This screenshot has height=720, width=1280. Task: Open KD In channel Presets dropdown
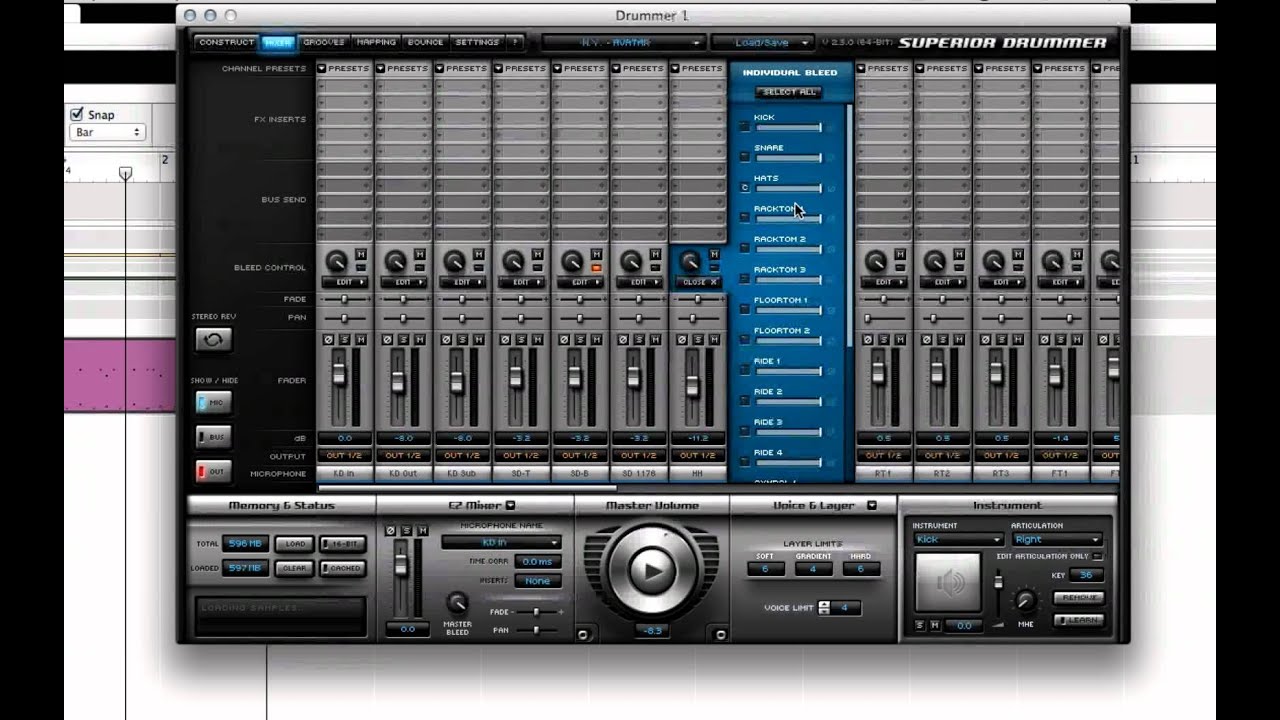coord(343,68)
